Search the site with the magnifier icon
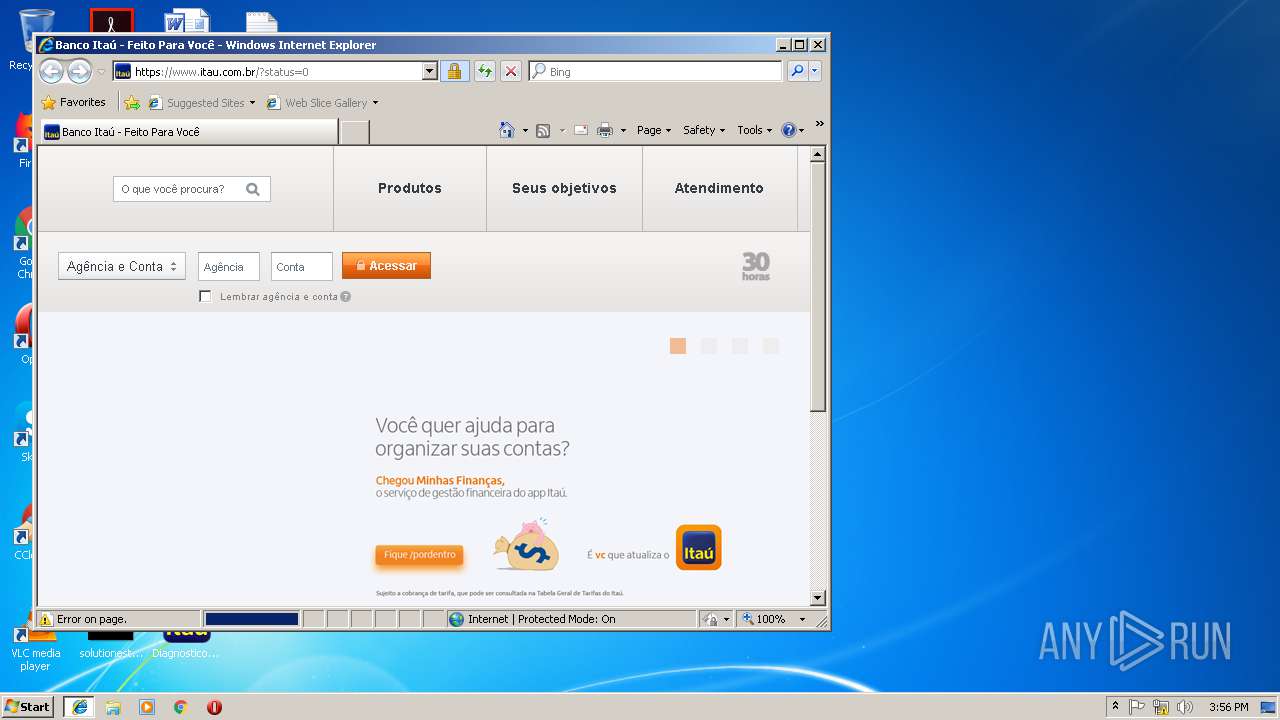This screenshot has height=720, width=1280. [253, 189]
